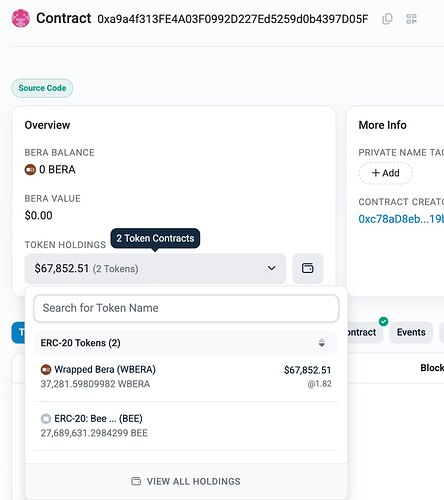Click the Wrapped Bera token icon

pyautogui.click(x=46, y=369)
